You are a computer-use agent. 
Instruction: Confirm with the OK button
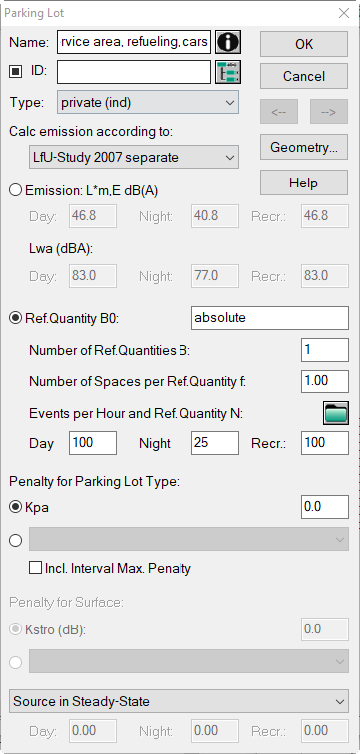click(x=304, y=44)
